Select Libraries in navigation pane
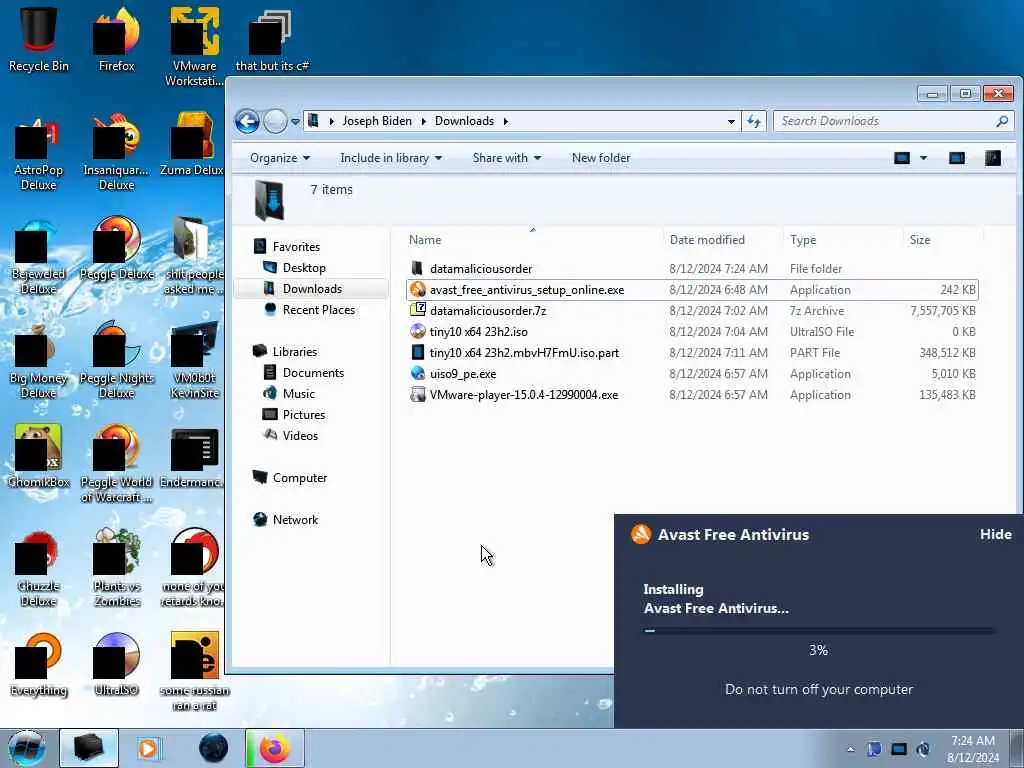Image resolution: width=1024 pixels, height=768 pixels. pyautogui.click(x=295, y=351)
